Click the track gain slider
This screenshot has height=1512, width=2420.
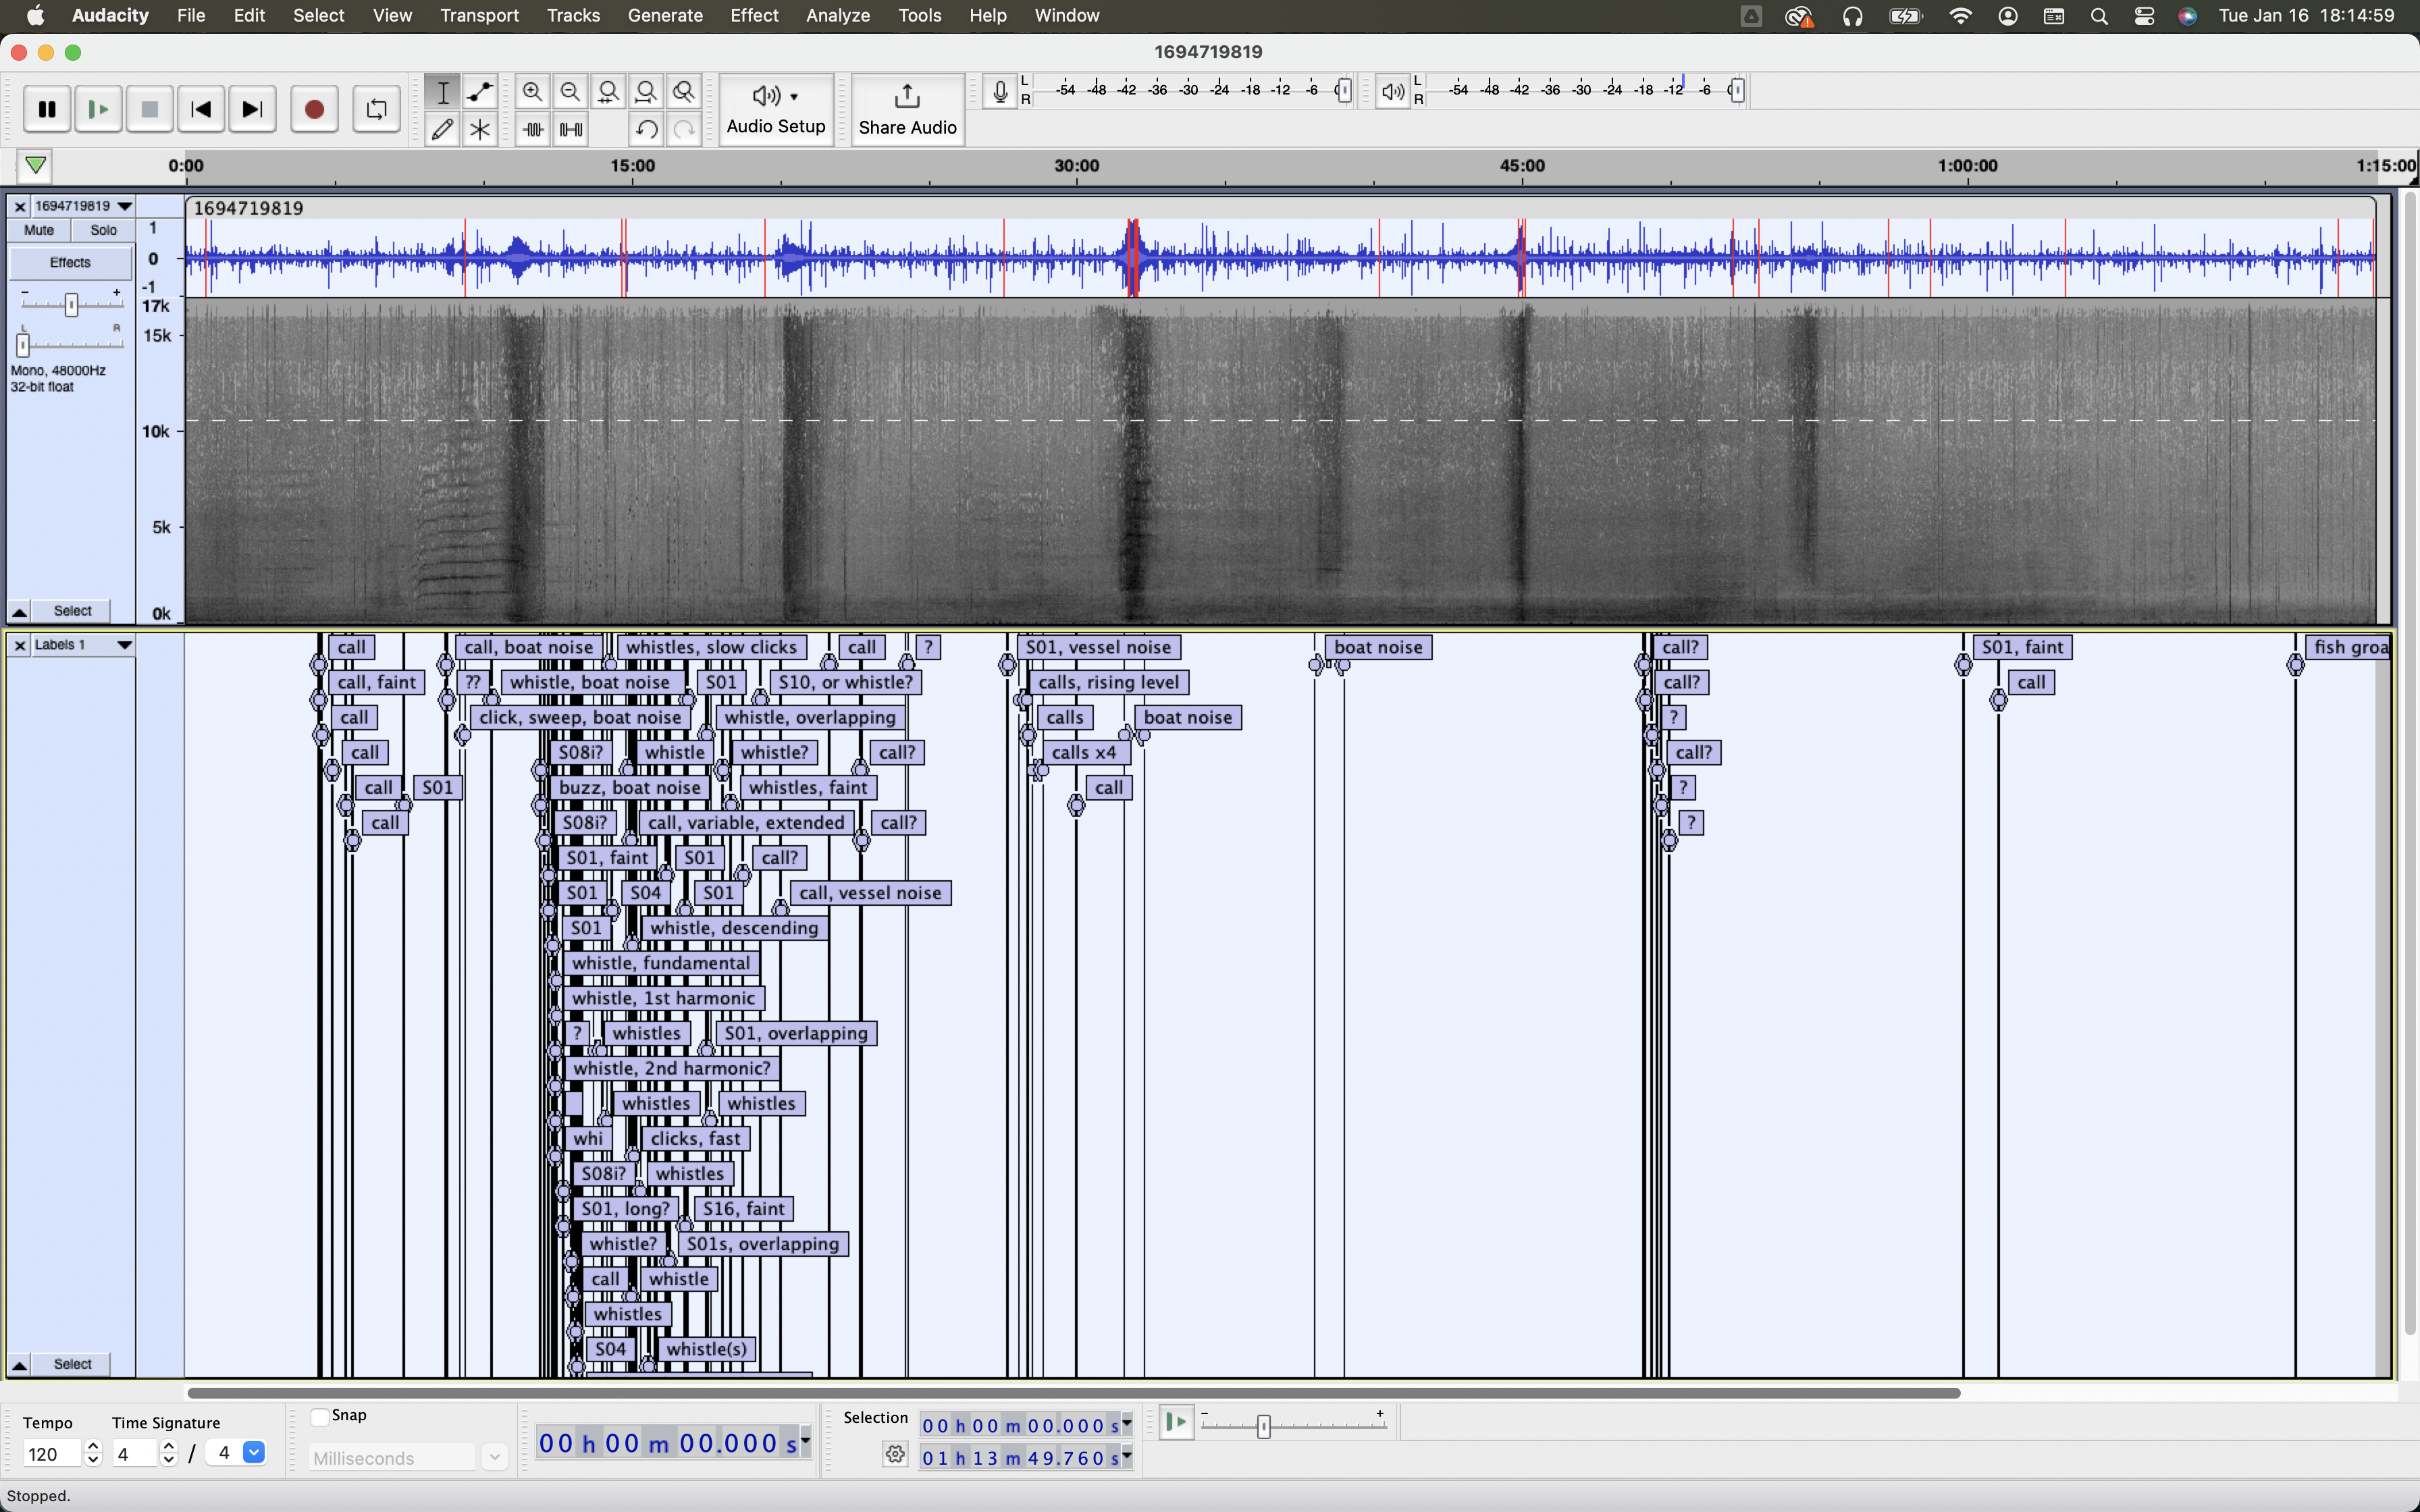[x=71, y=305]
